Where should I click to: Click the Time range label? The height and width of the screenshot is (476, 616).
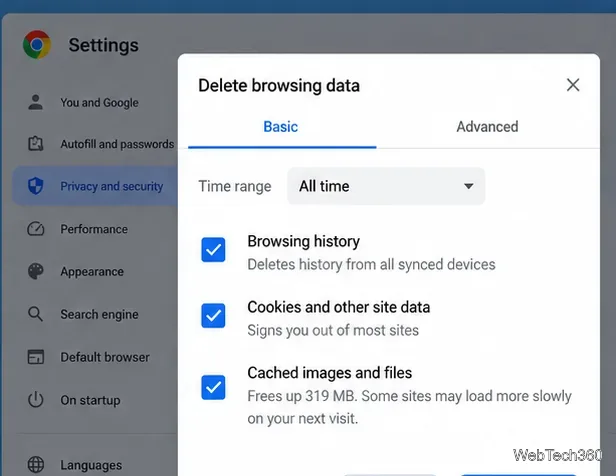click(x=235, y=186)
